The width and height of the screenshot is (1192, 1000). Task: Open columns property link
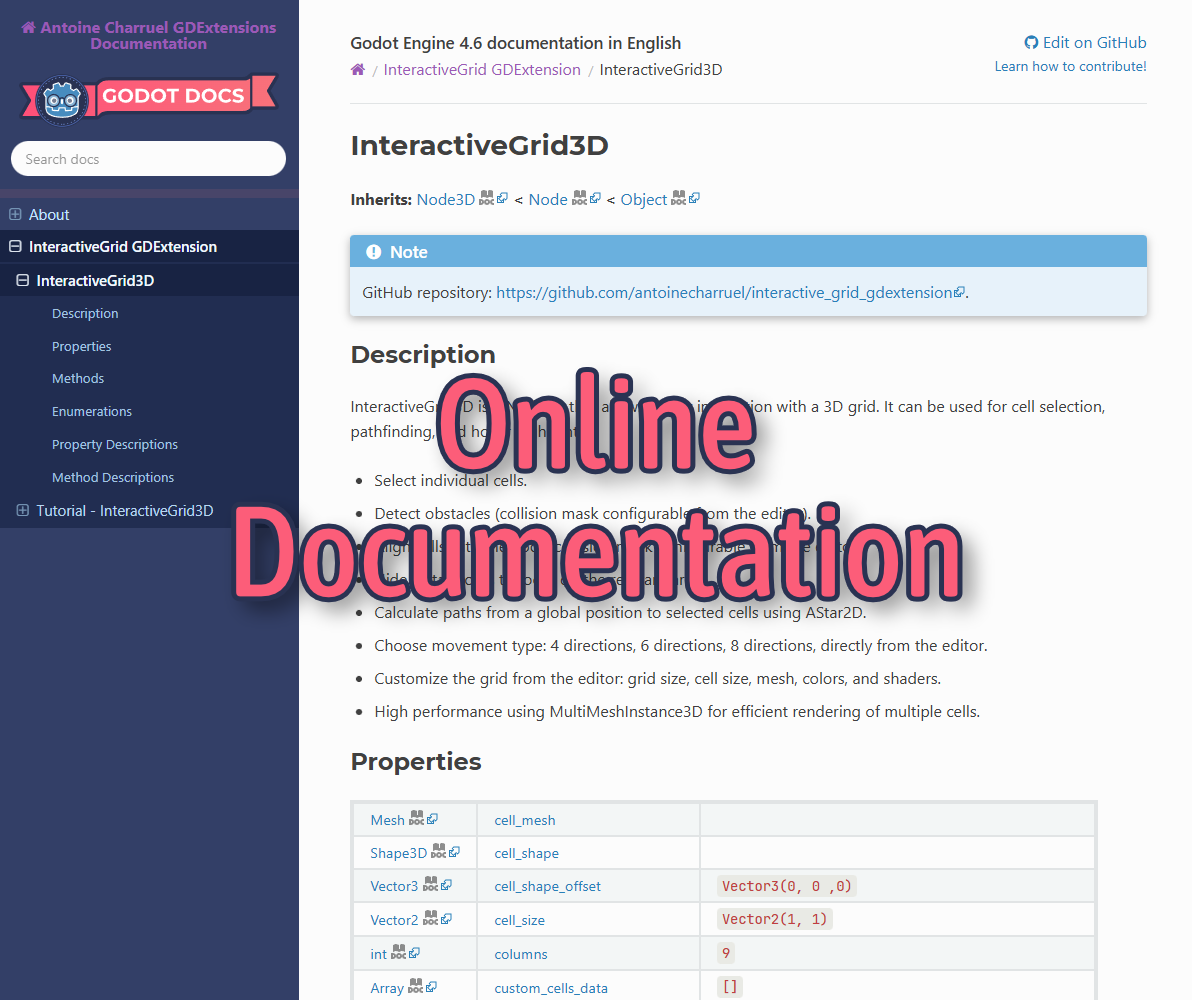coord(521,954)
